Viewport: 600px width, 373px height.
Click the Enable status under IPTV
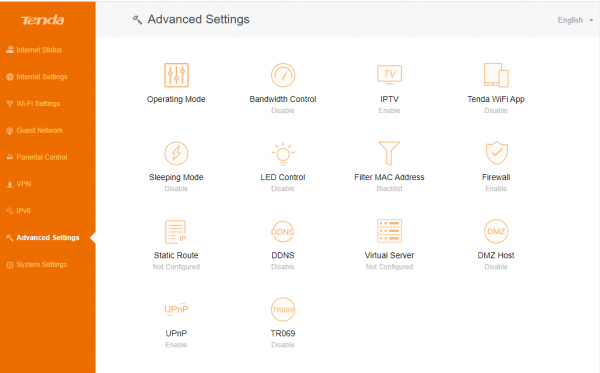click(x=389, y=111)
